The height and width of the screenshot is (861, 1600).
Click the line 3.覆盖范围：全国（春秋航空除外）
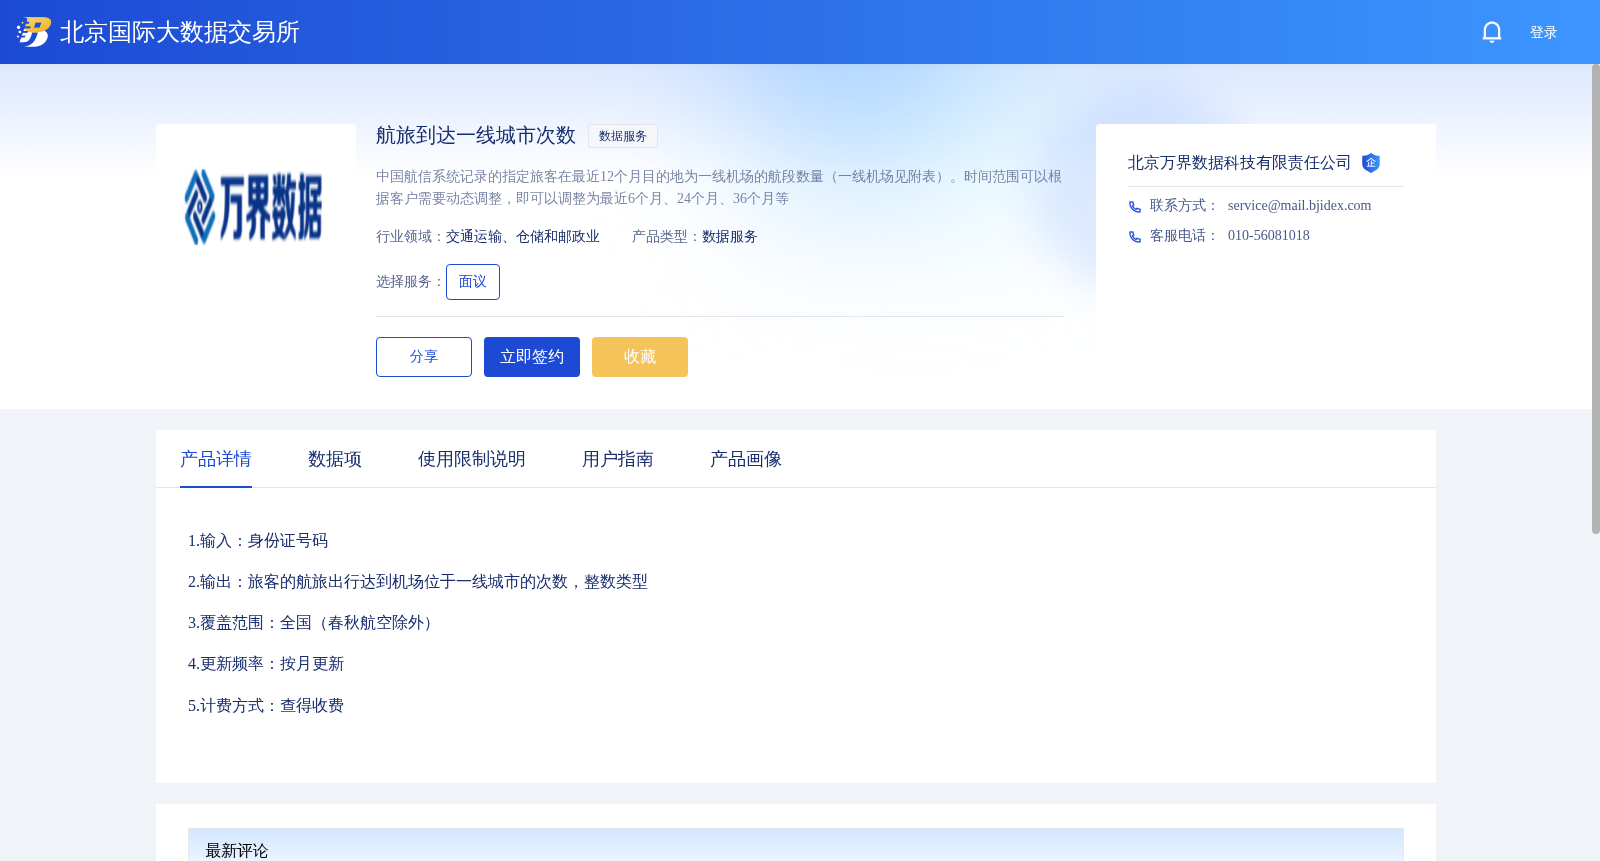tap(314, 623)
